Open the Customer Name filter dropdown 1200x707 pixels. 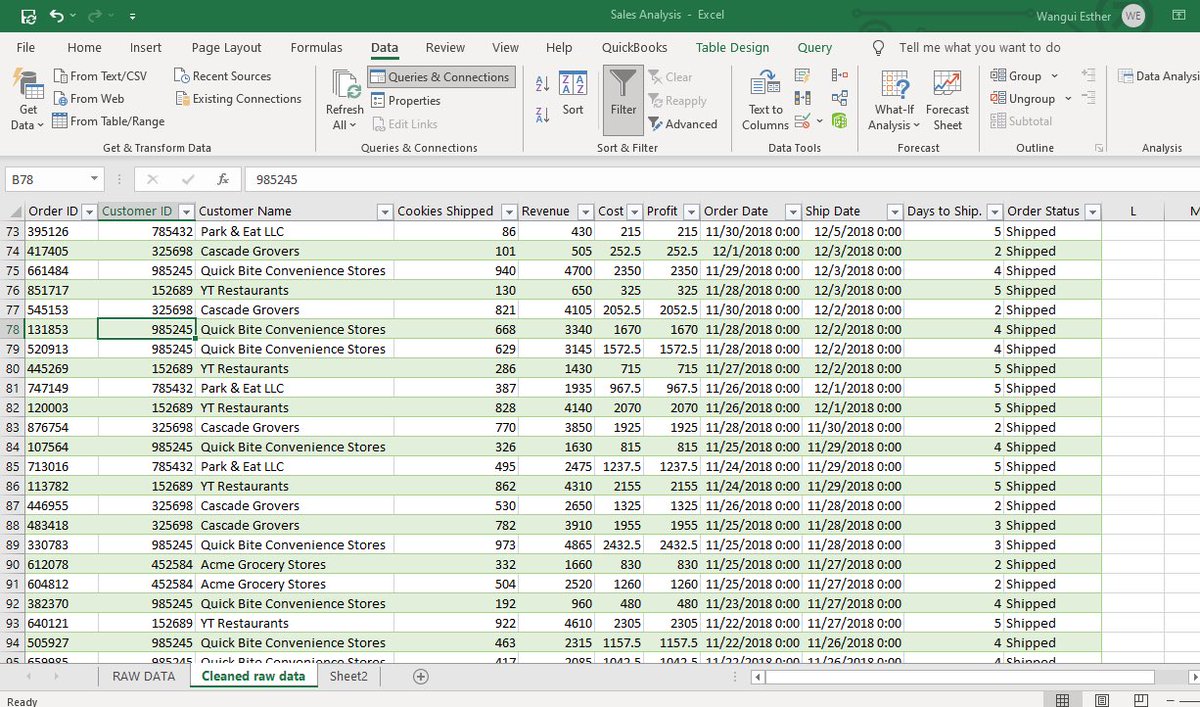(385, 212)
